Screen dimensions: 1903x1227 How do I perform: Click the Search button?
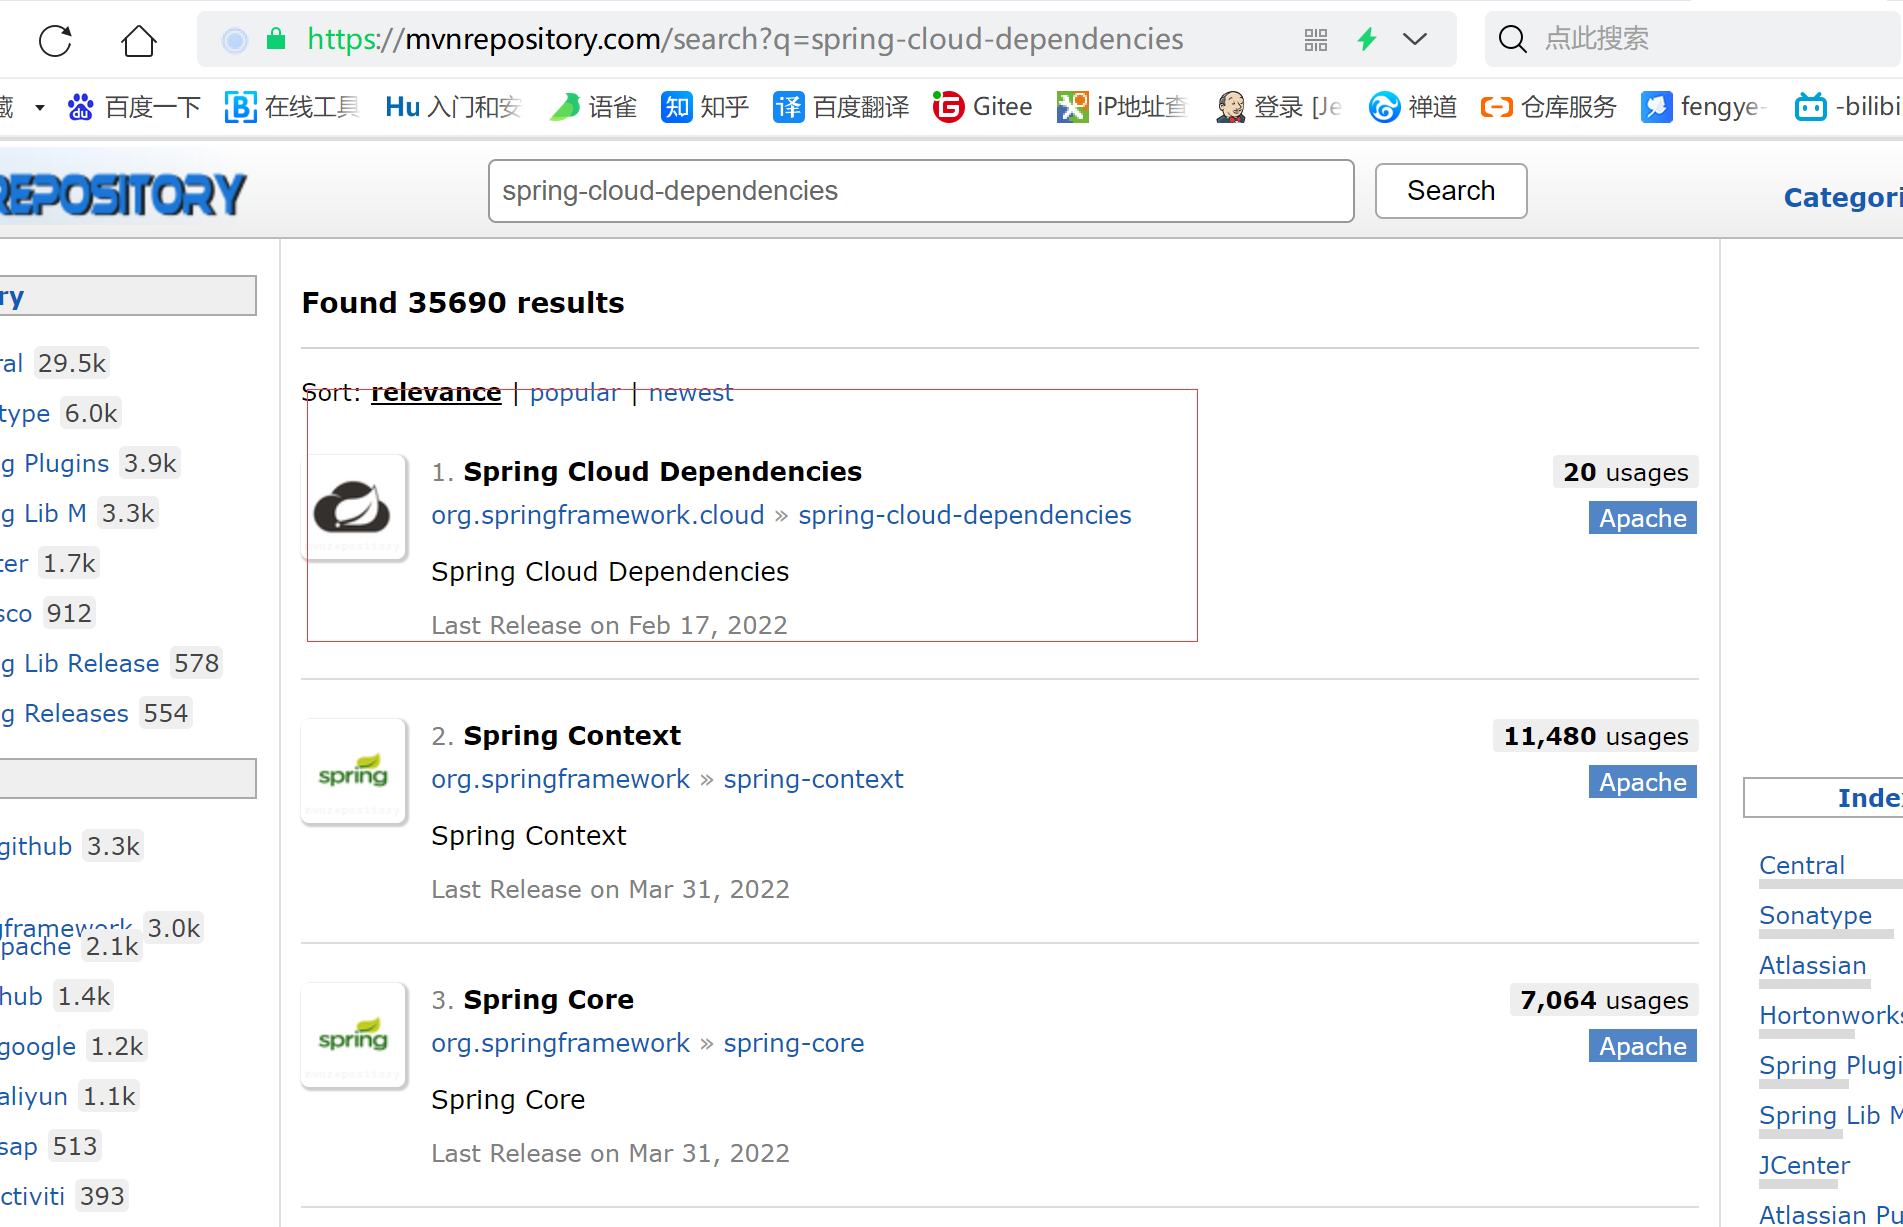click(1451, 191)
